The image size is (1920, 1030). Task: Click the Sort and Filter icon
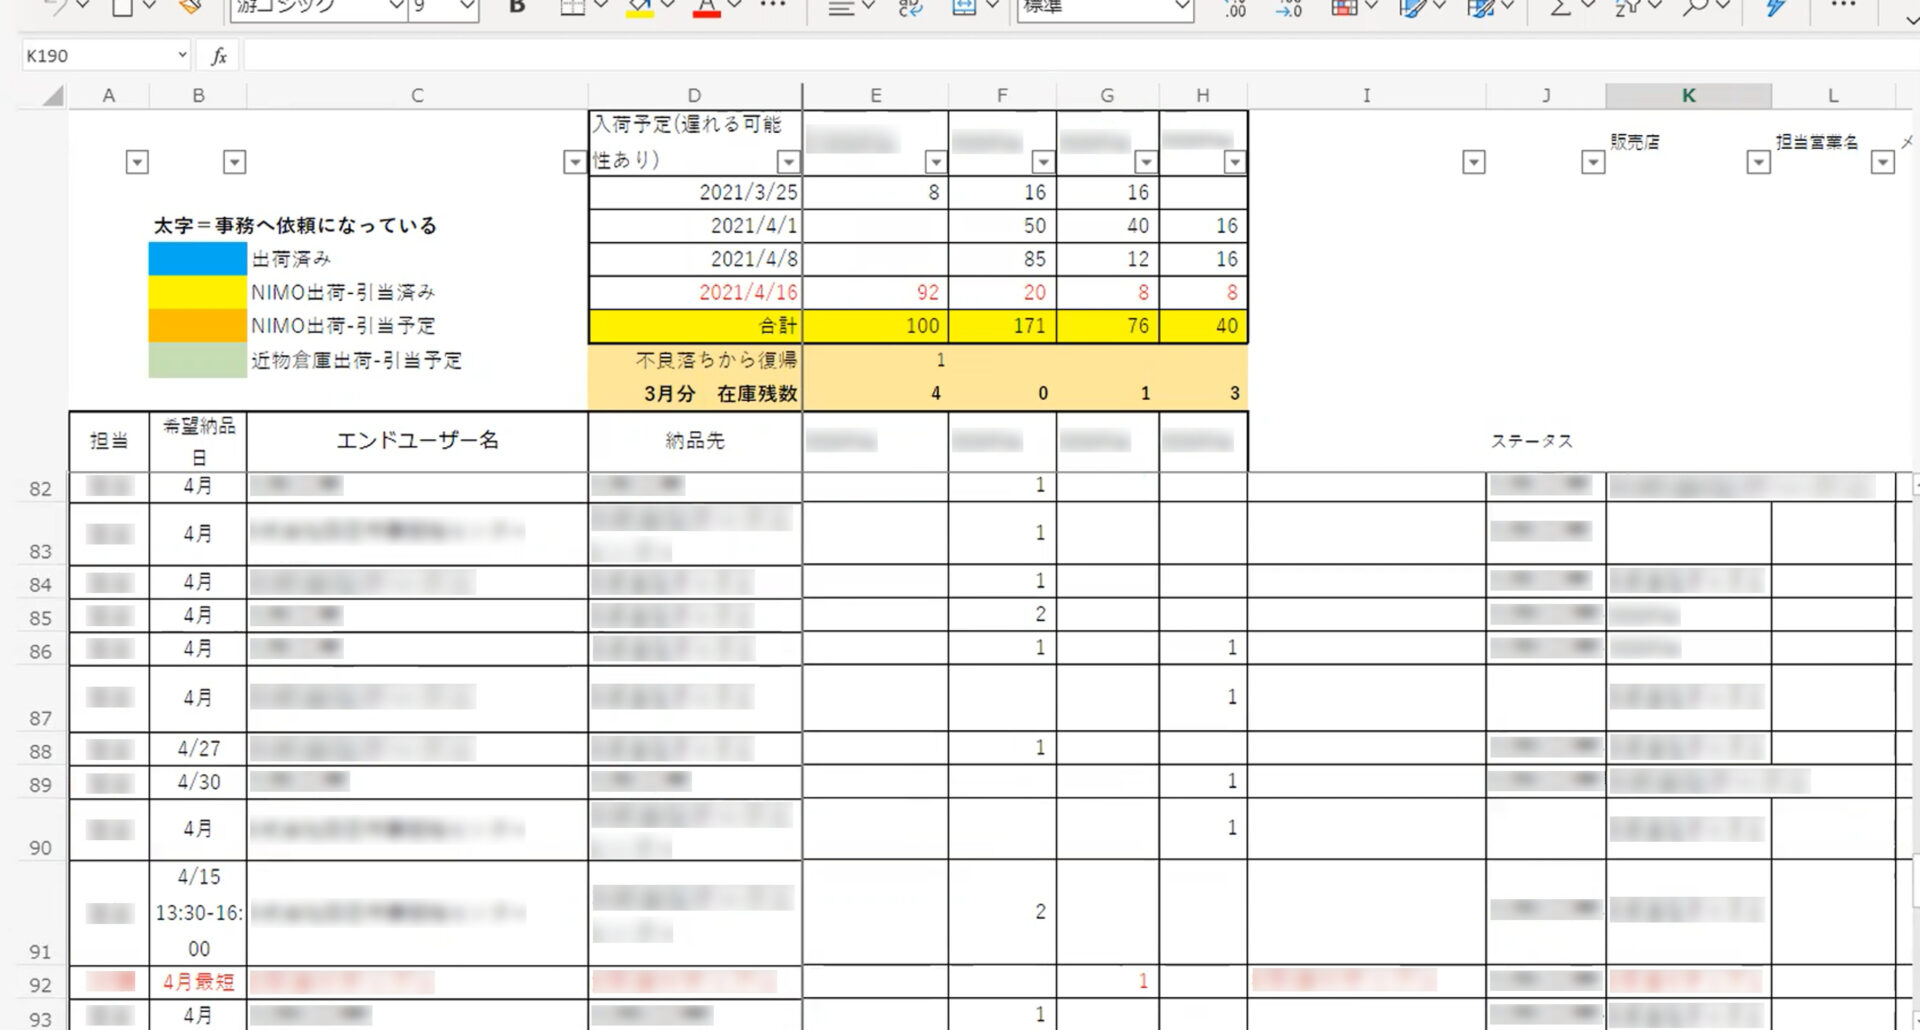pos(1627,7)
